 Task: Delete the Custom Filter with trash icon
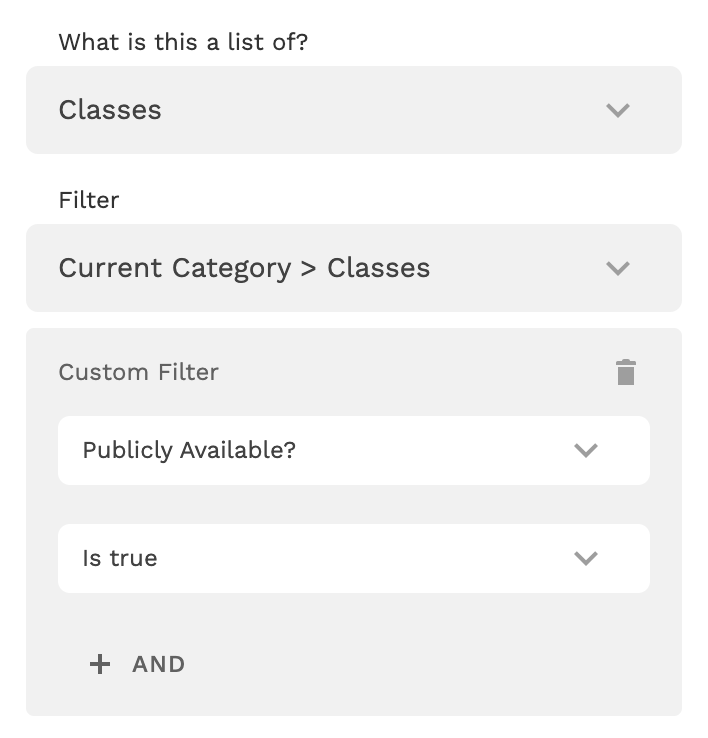click(x=626, y=372)
